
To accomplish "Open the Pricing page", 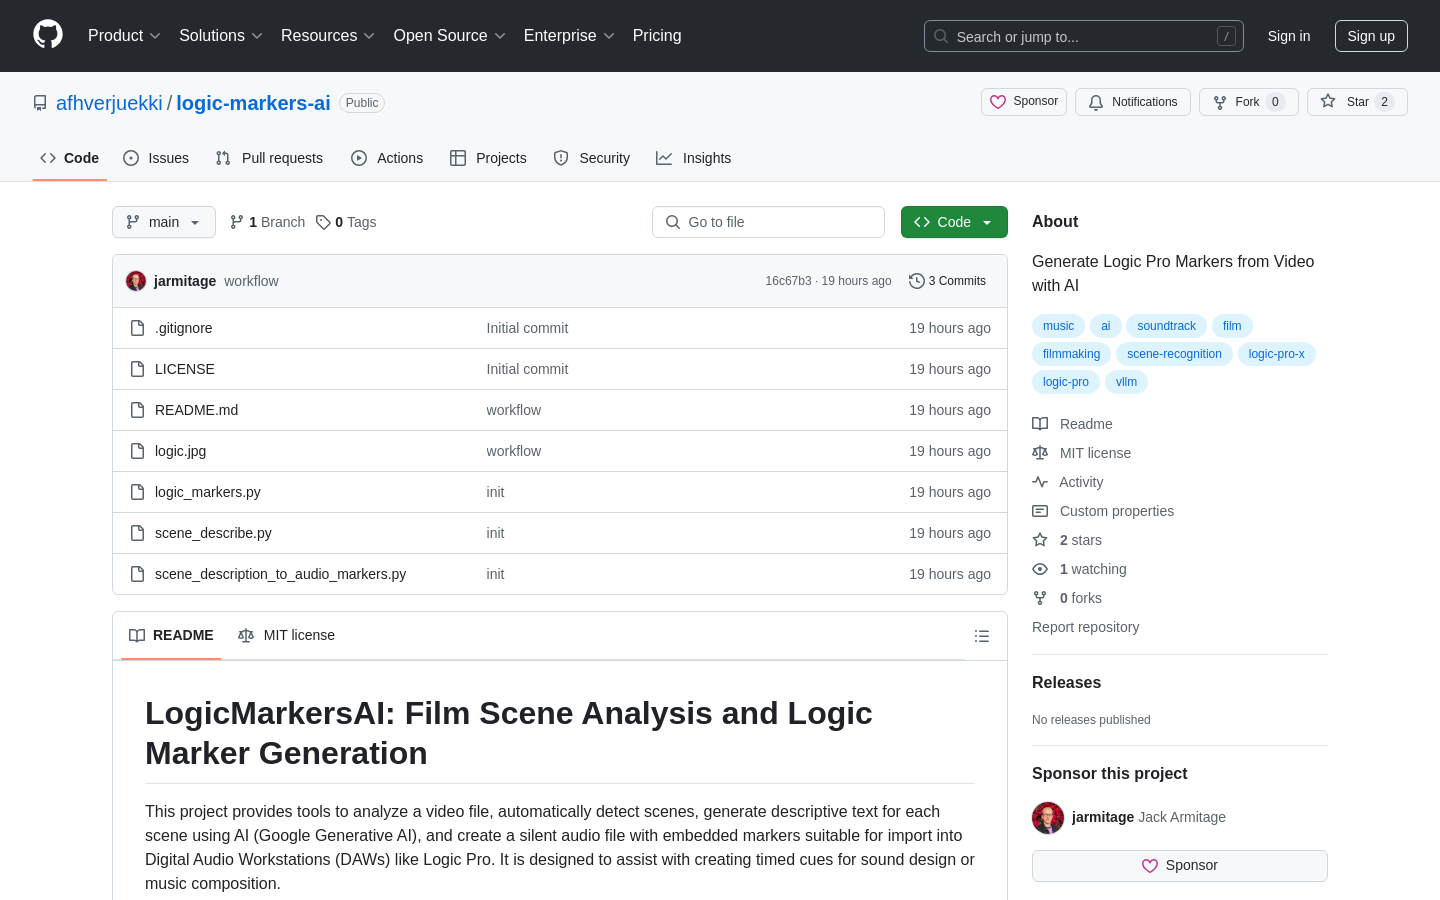I will [x=657, y=36].
